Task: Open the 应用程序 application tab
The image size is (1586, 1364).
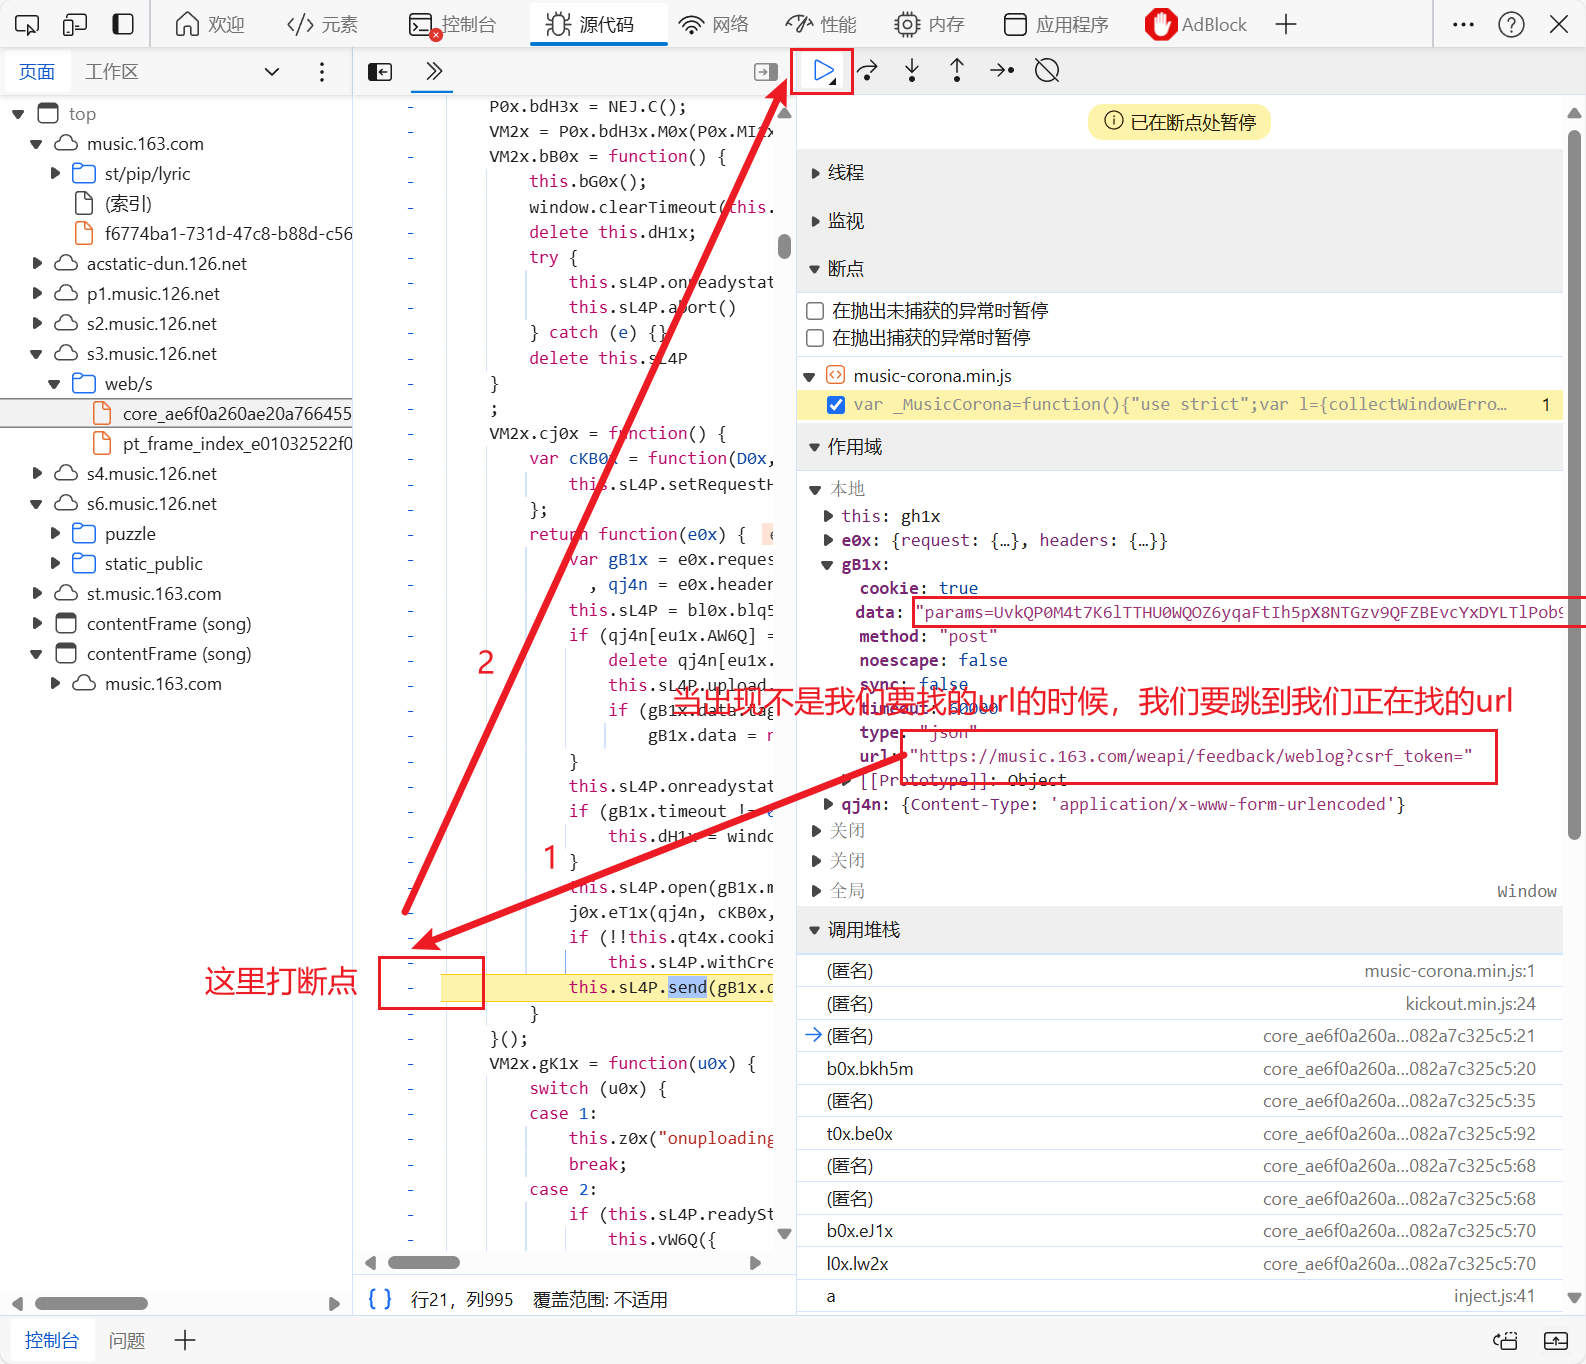Action: pyautogui.click(x=1056, y=24)
